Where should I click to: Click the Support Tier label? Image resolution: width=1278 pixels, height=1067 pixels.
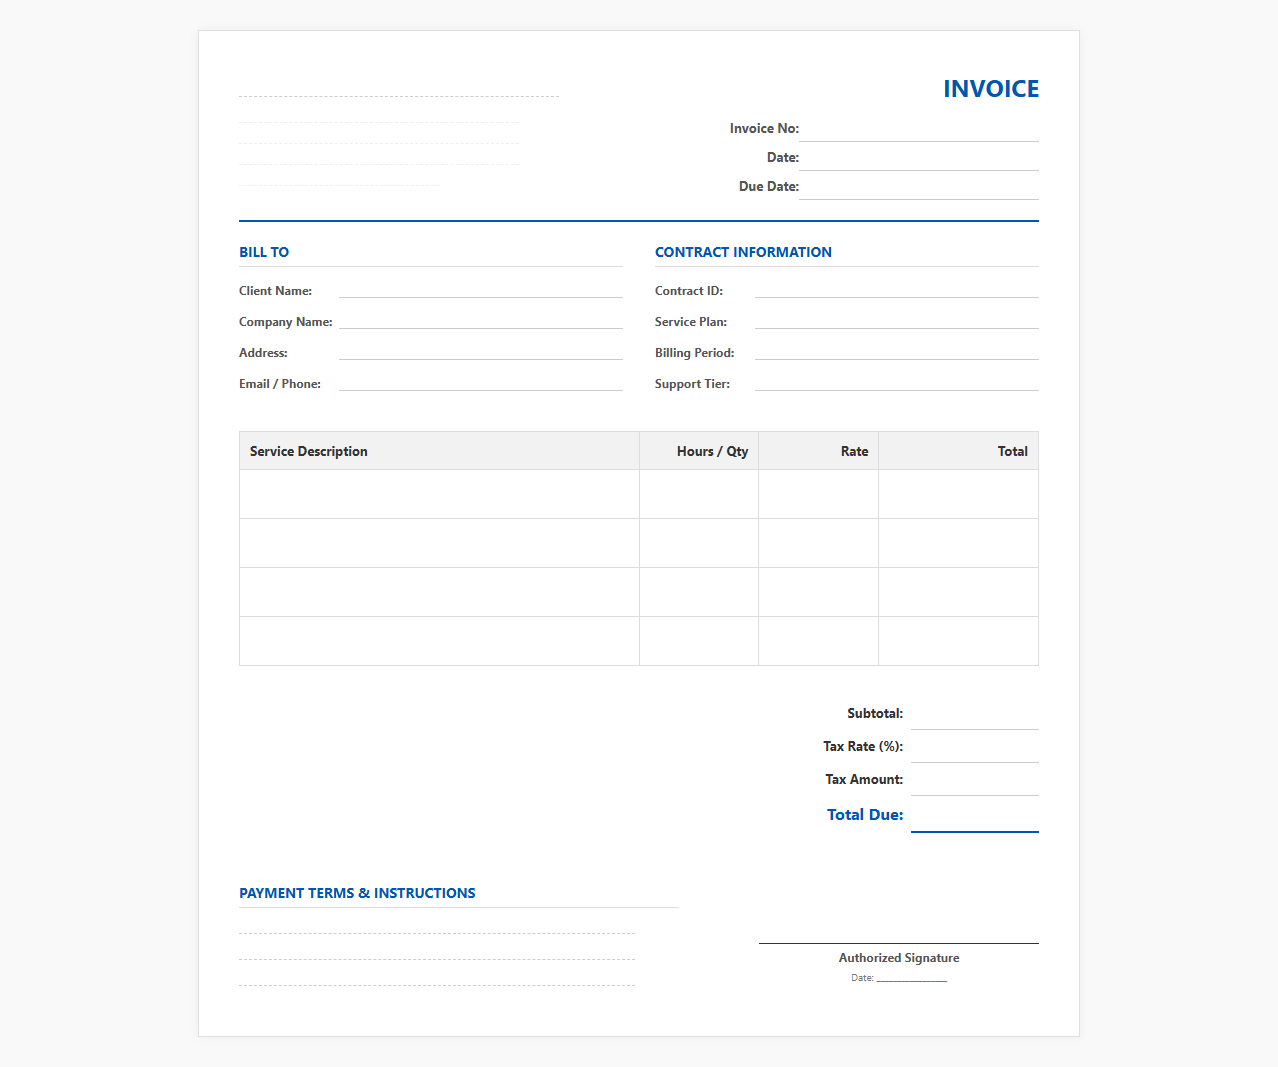click(692, 384)
